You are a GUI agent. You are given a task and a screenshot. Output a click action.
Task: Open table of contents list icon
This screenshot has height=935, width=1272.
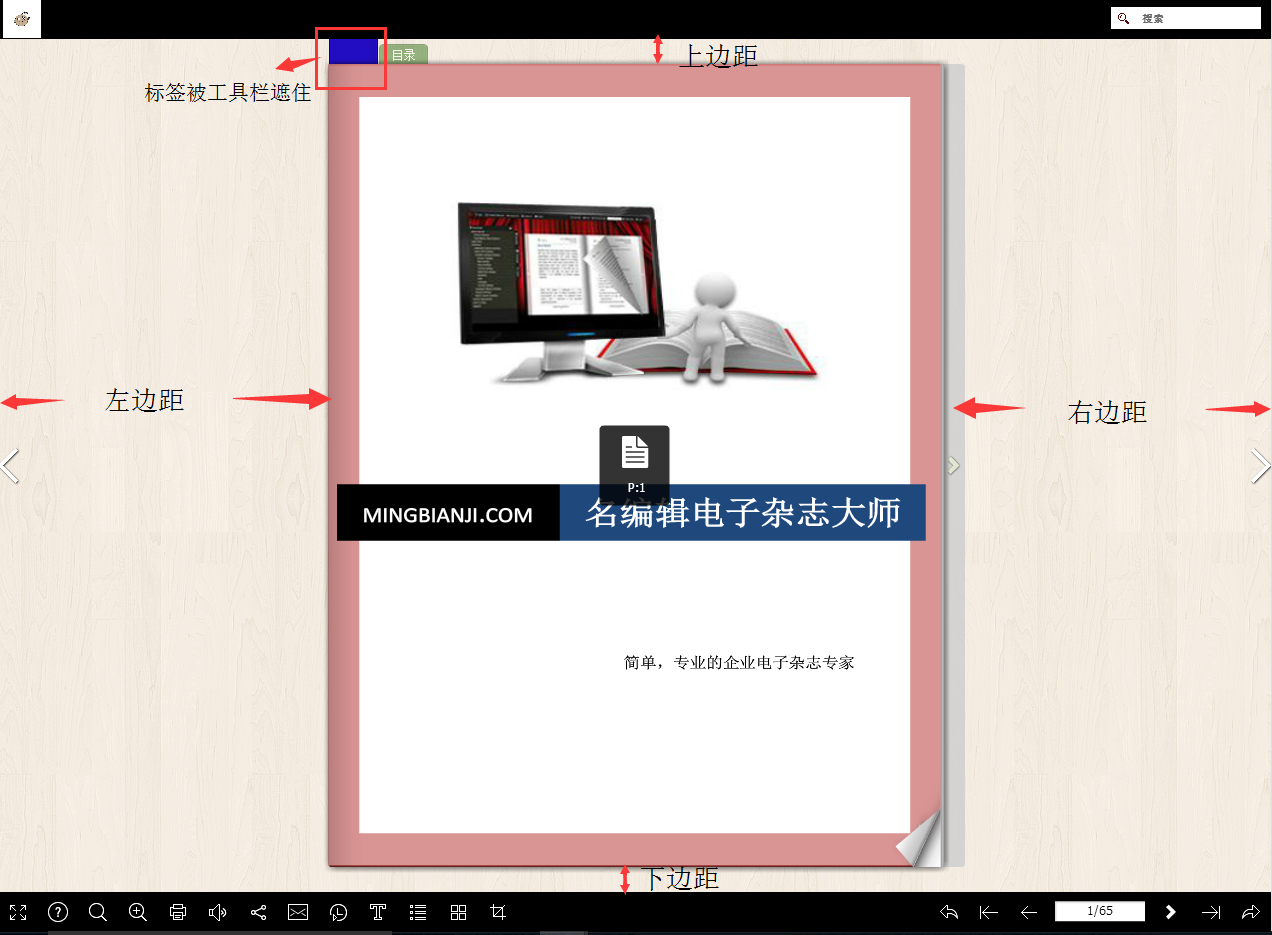[418, 912]
